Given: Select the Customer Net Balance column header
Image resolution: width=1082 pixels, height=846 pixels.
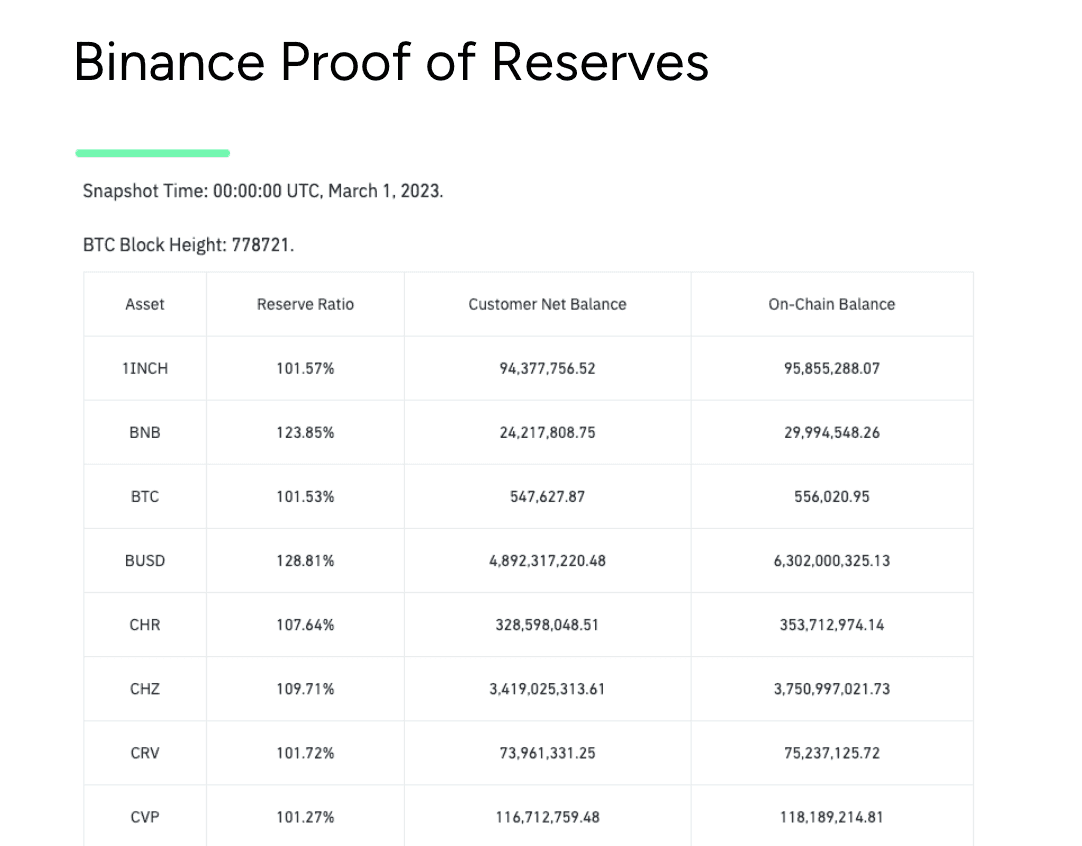Looking at the screenshot, I should [x=547, y=304].
